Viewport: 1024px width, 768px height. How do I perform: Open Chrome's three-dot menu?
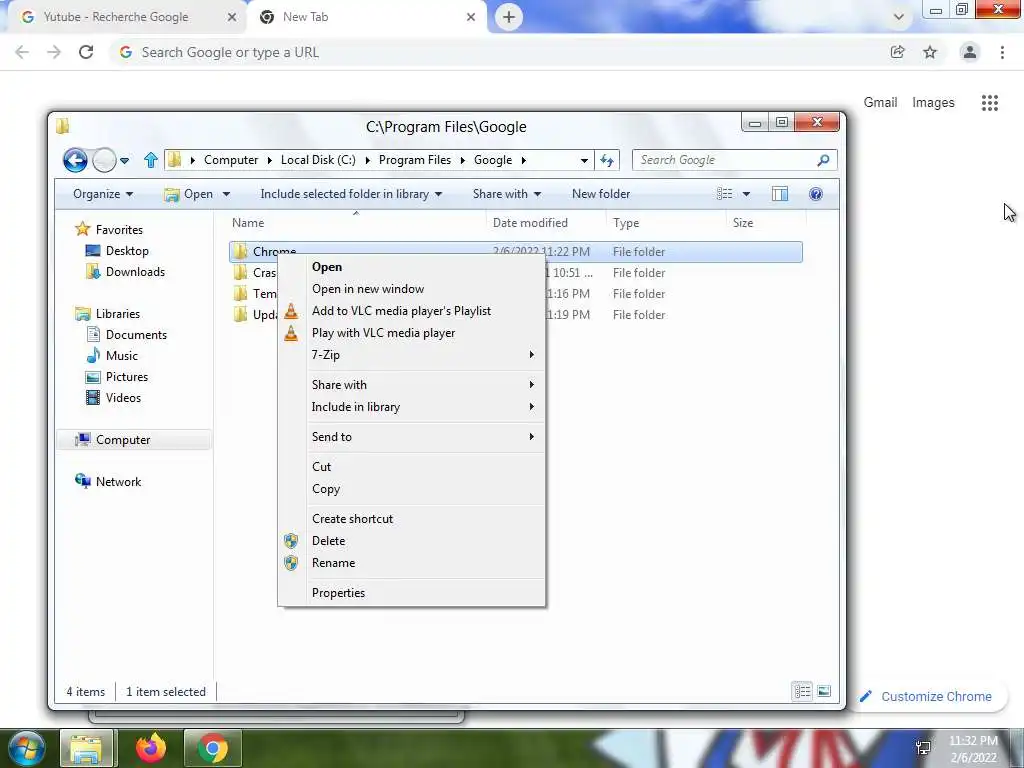(x=1002, y=52)
